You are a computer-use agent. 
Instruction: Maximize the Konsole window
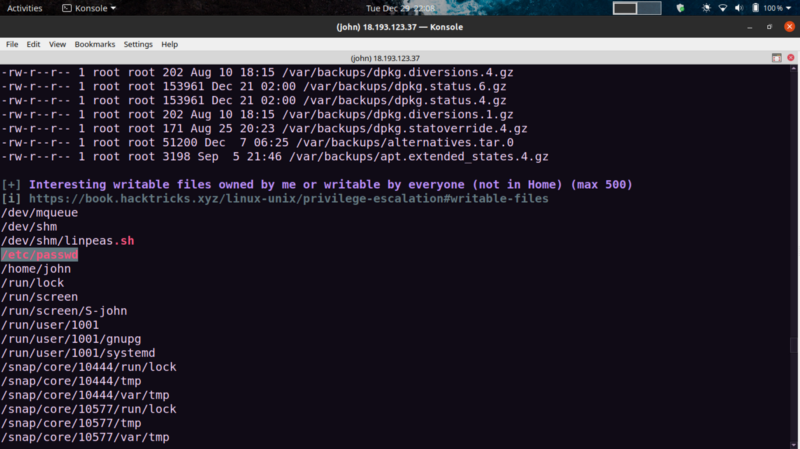[769, 27]
